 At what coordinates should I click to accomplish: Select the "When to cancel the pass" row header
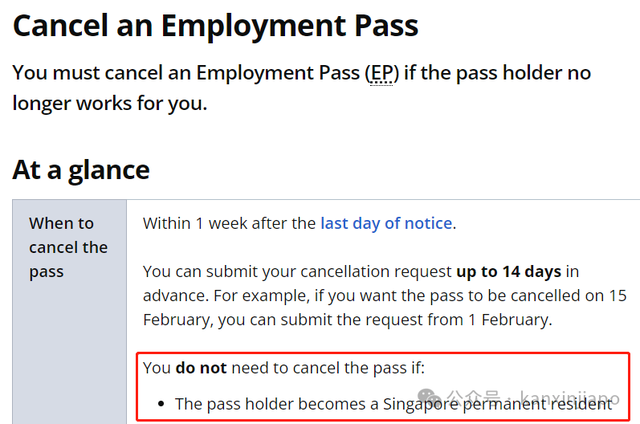click(x=69, y=247)
